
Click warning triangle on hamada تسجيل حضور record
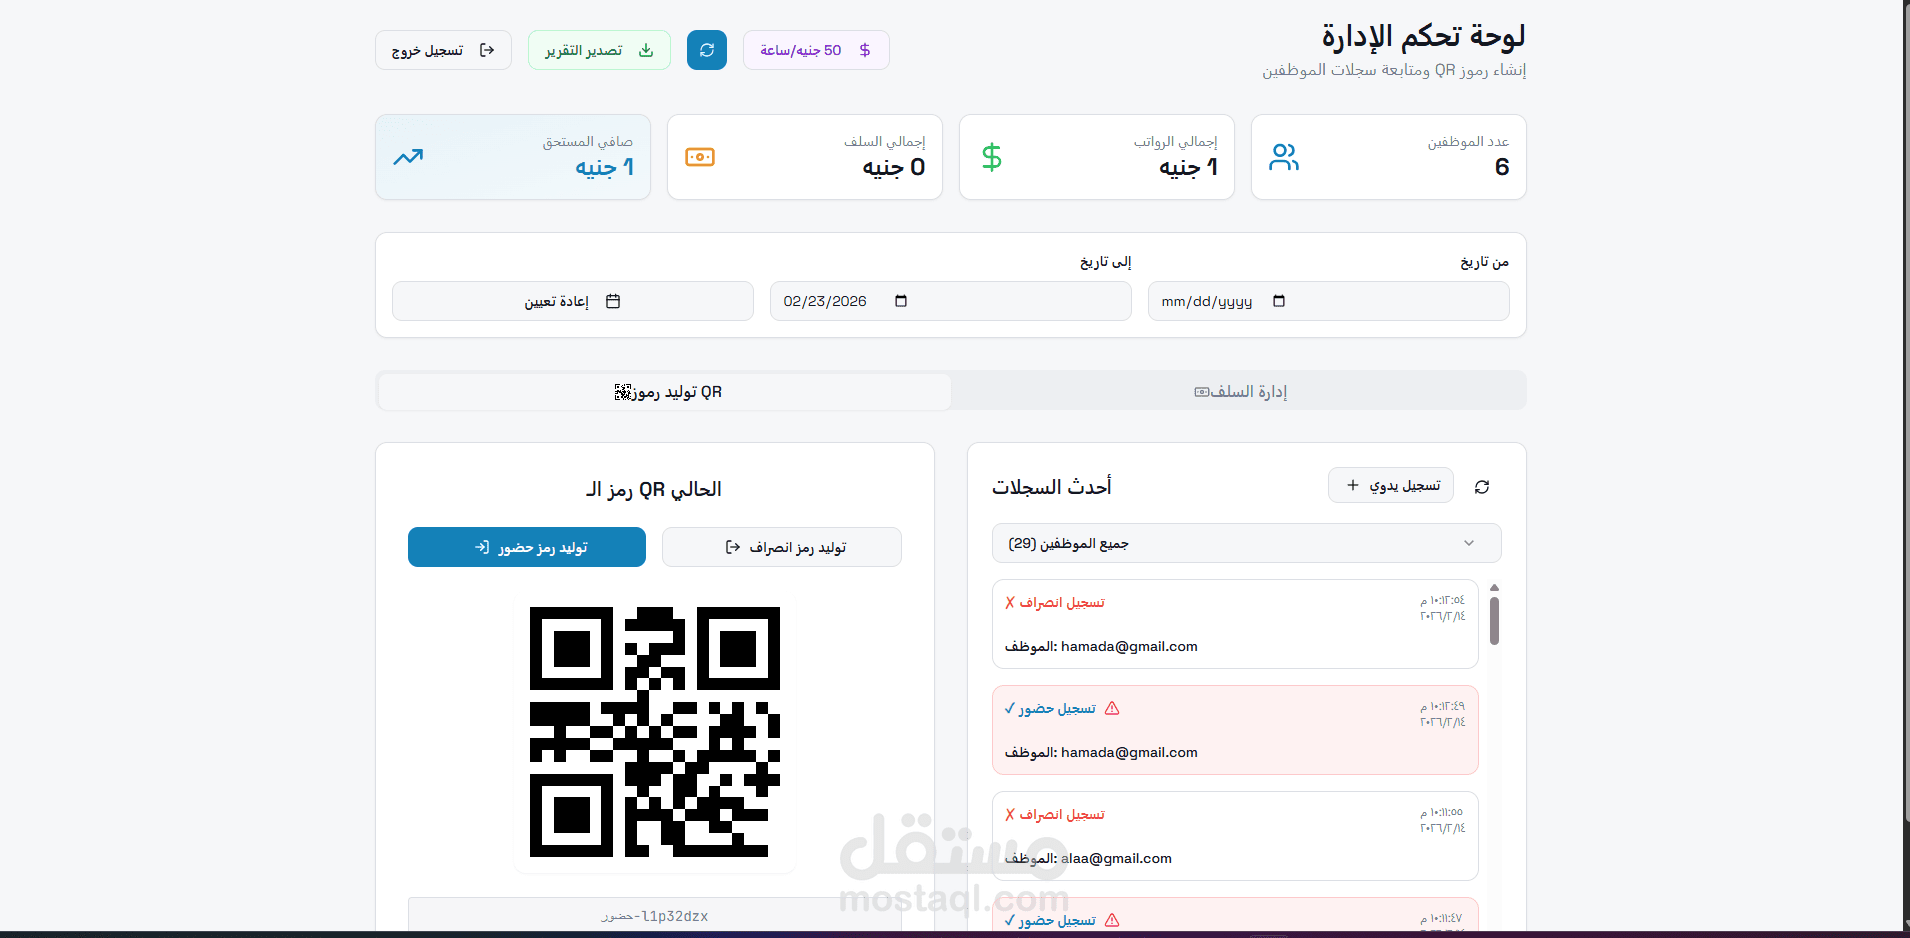click(1112, 708)
